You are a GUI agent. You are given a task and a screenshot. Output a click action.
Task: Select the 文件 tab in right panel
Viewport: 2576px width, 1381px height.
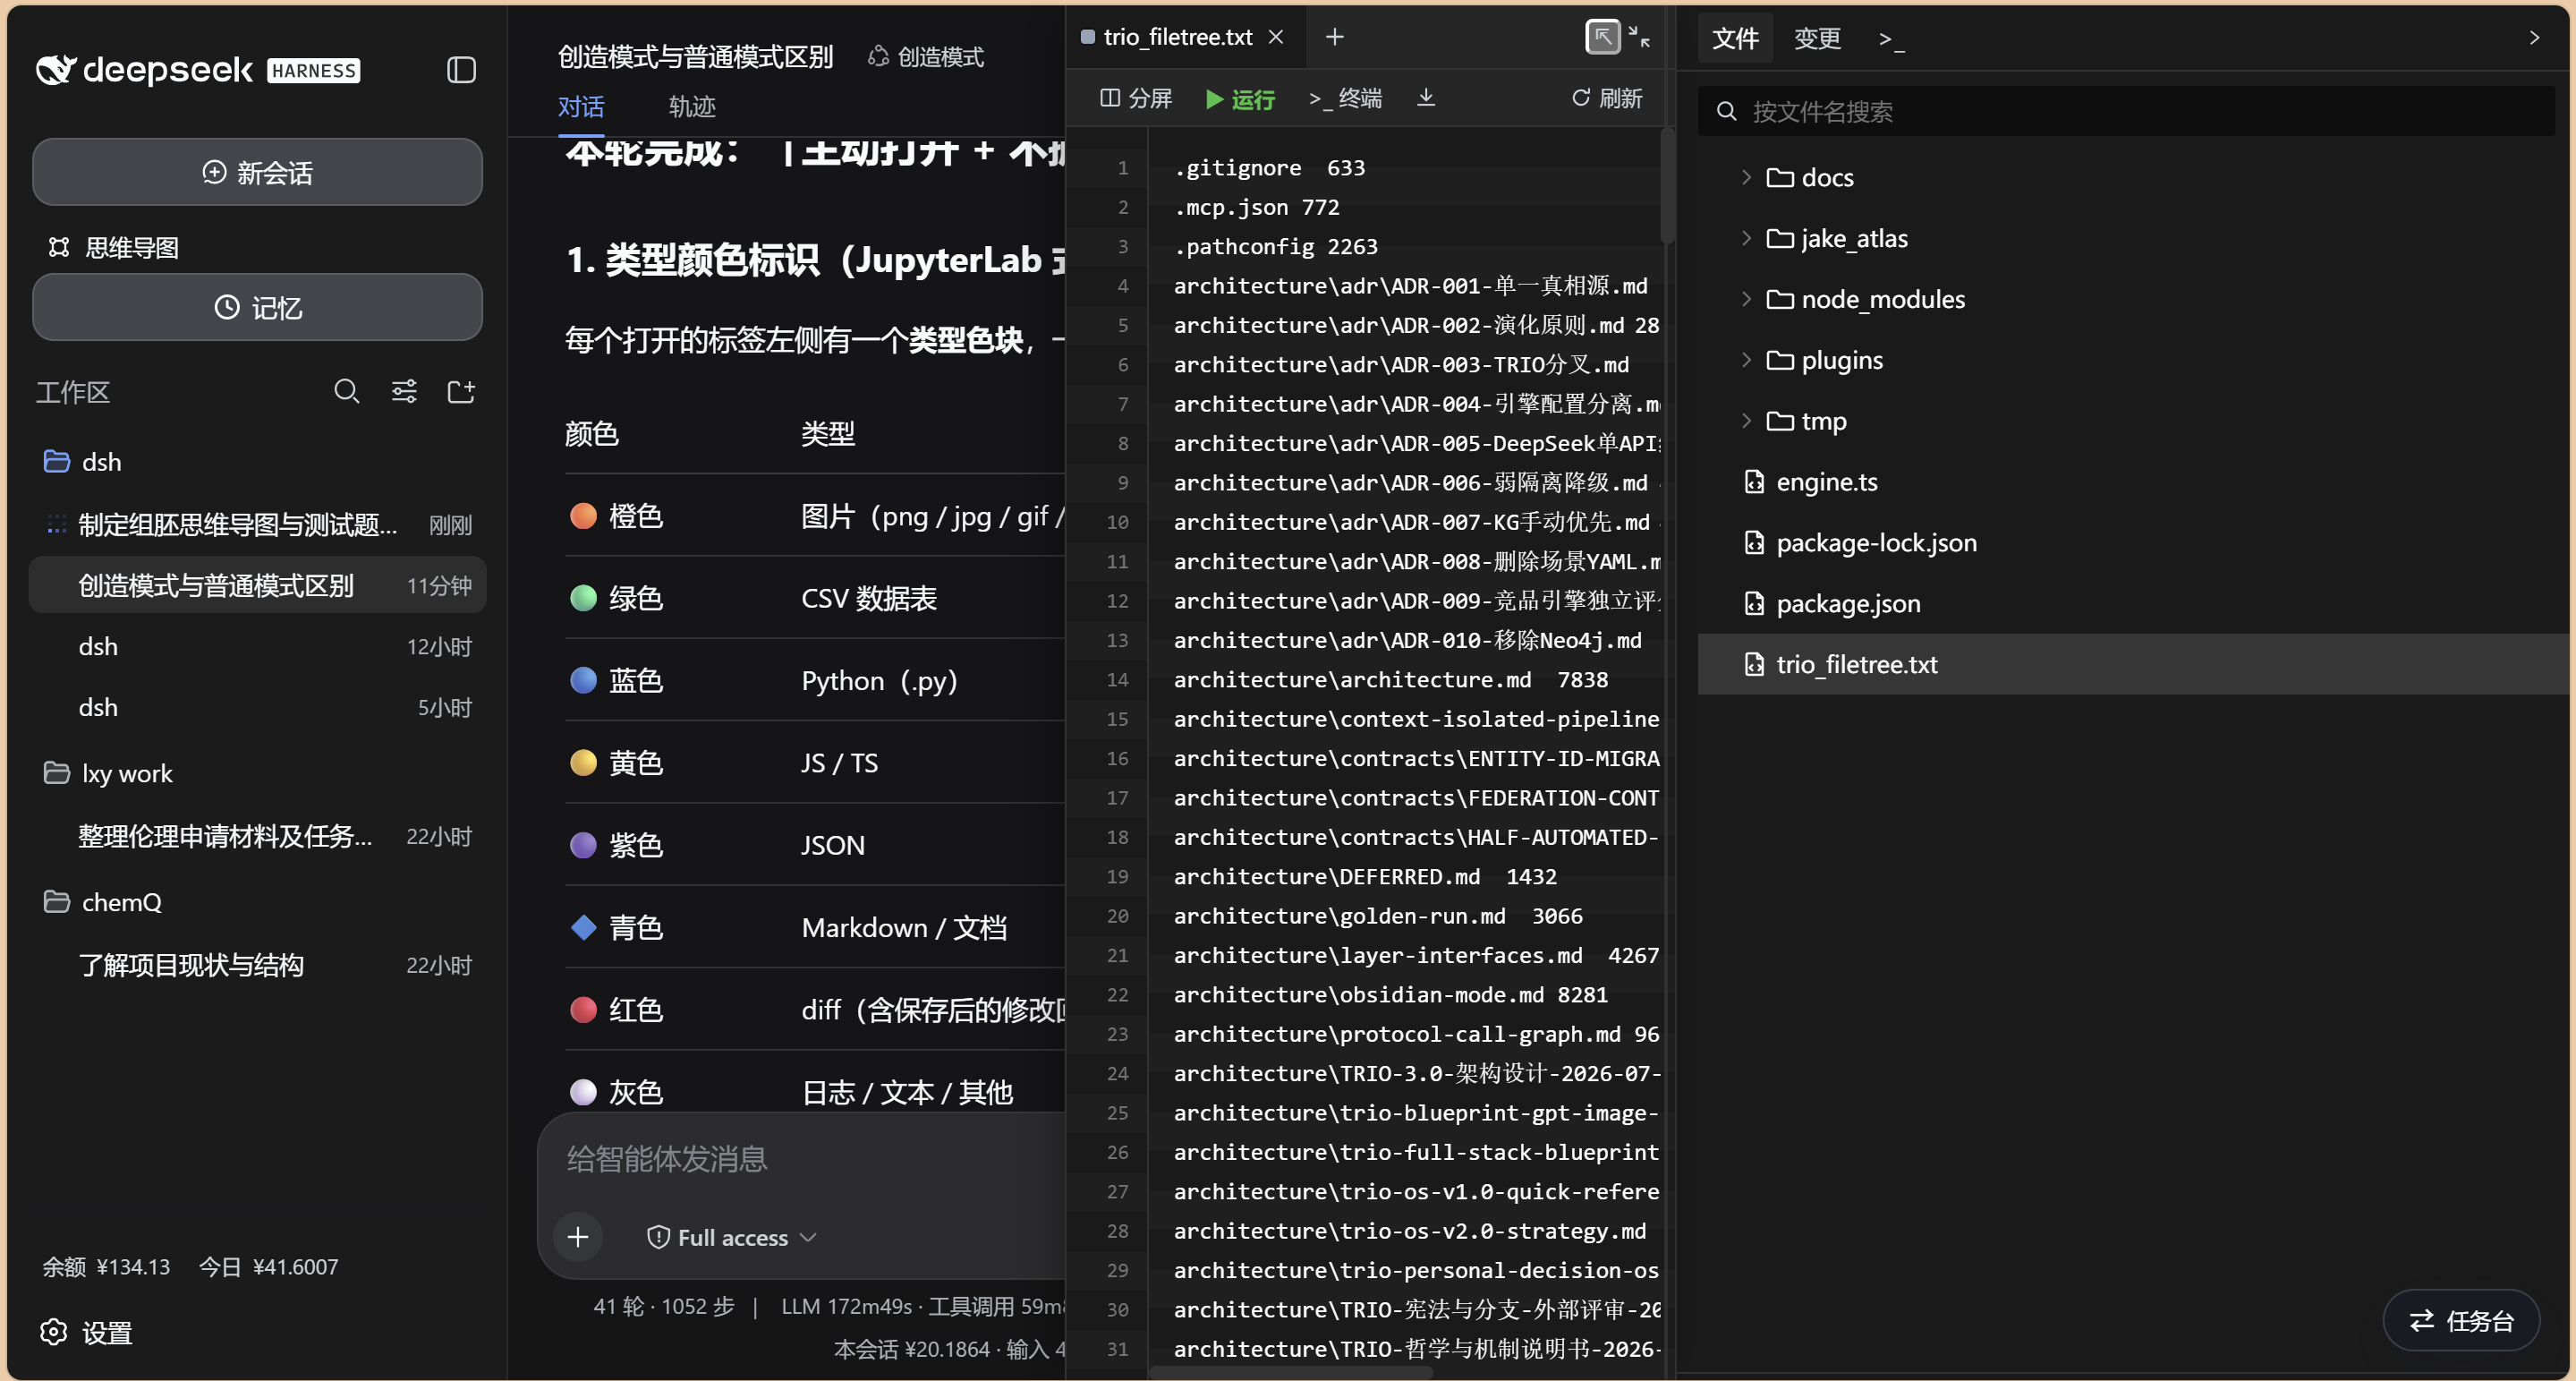tap(1735, 38)
